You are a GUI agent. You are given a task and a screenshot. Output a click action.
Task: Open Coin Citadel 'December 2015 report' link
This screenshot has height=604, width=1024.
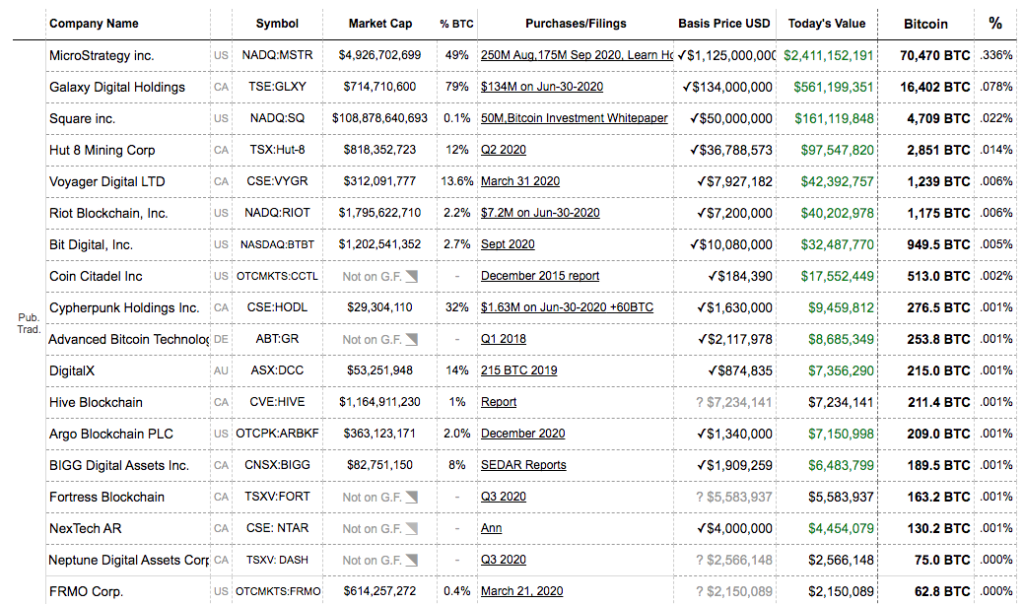point(540,276)
